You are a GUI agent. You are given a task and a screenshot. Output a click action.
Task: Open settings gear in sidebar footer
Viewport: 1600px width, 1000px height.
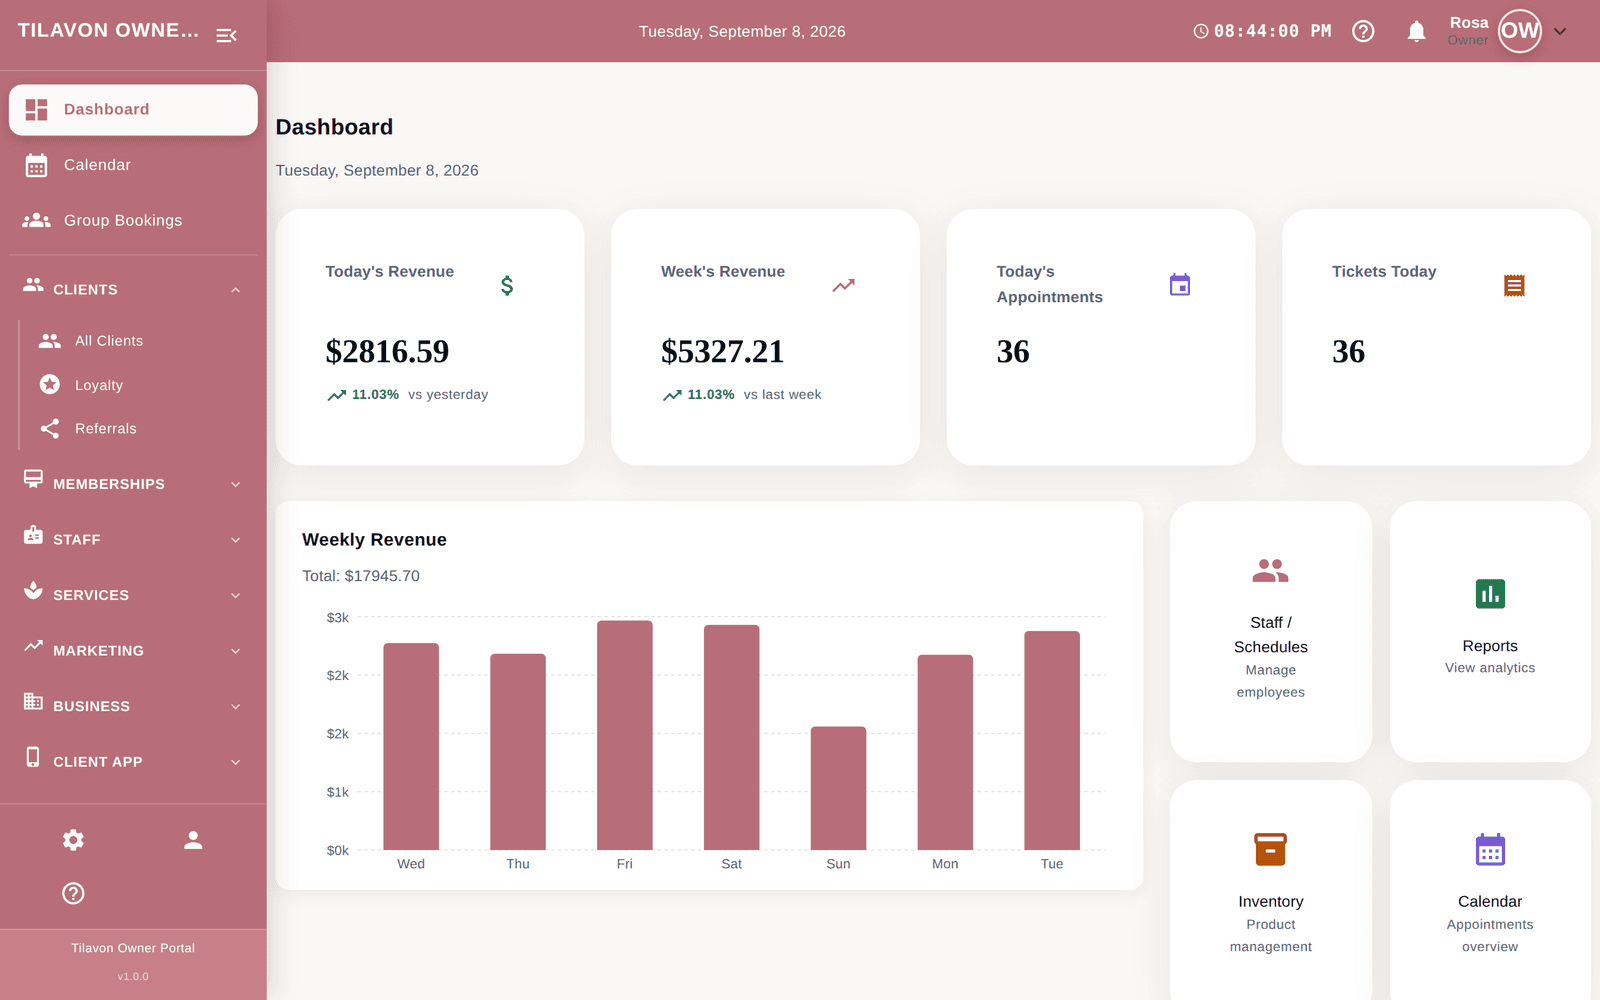[x=73, y=840]
